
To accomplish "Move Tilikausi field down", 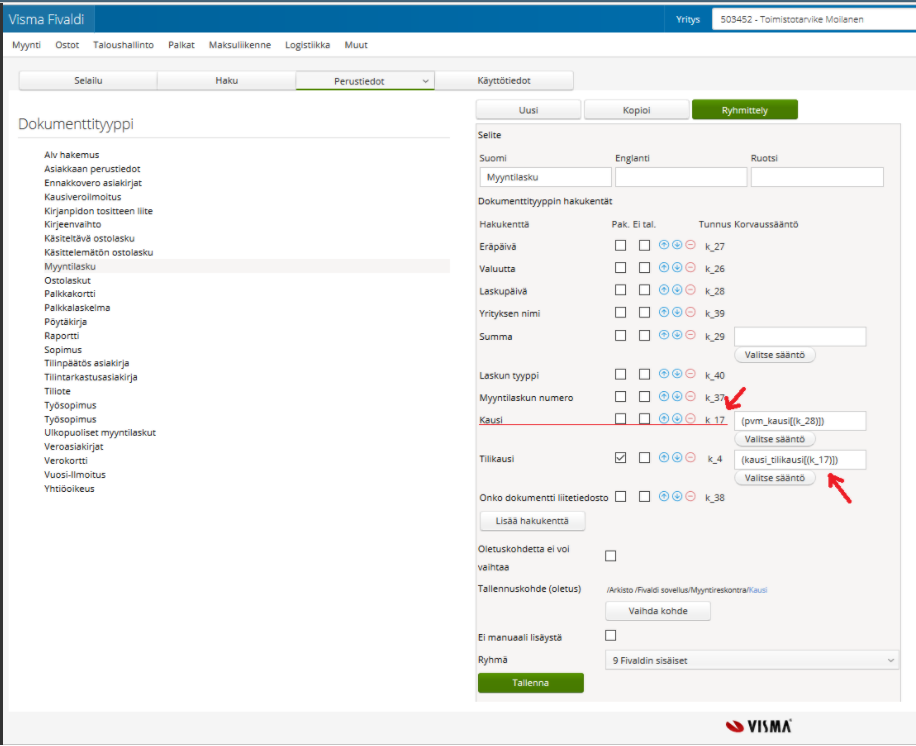I will pos(677,458).
